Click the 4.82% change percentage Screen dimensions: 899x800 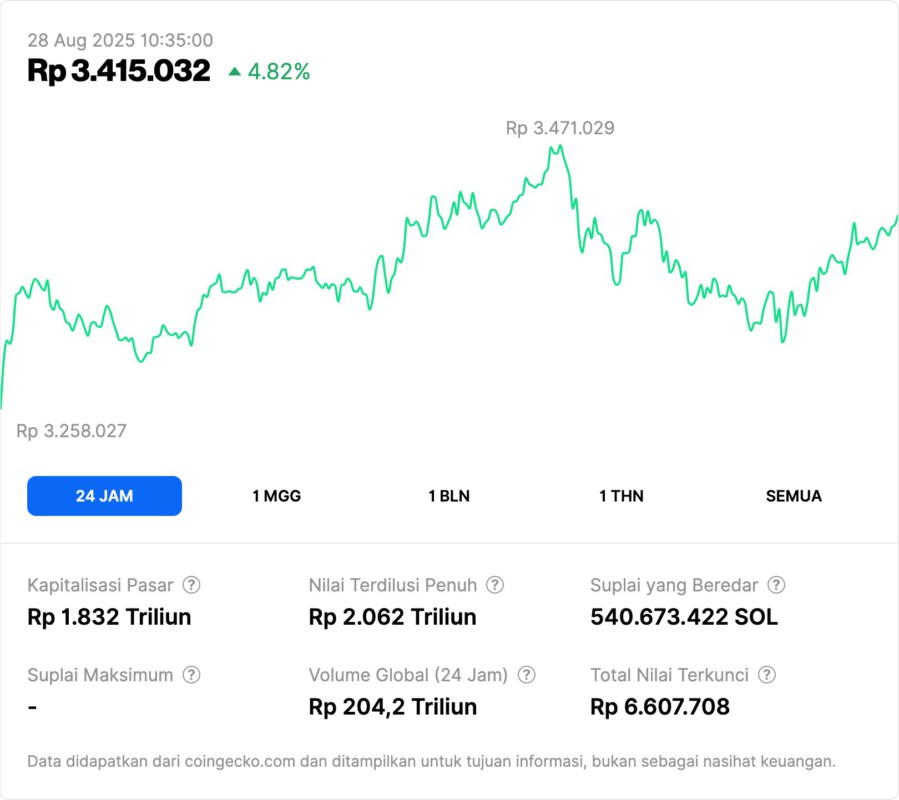coord(279,71)
